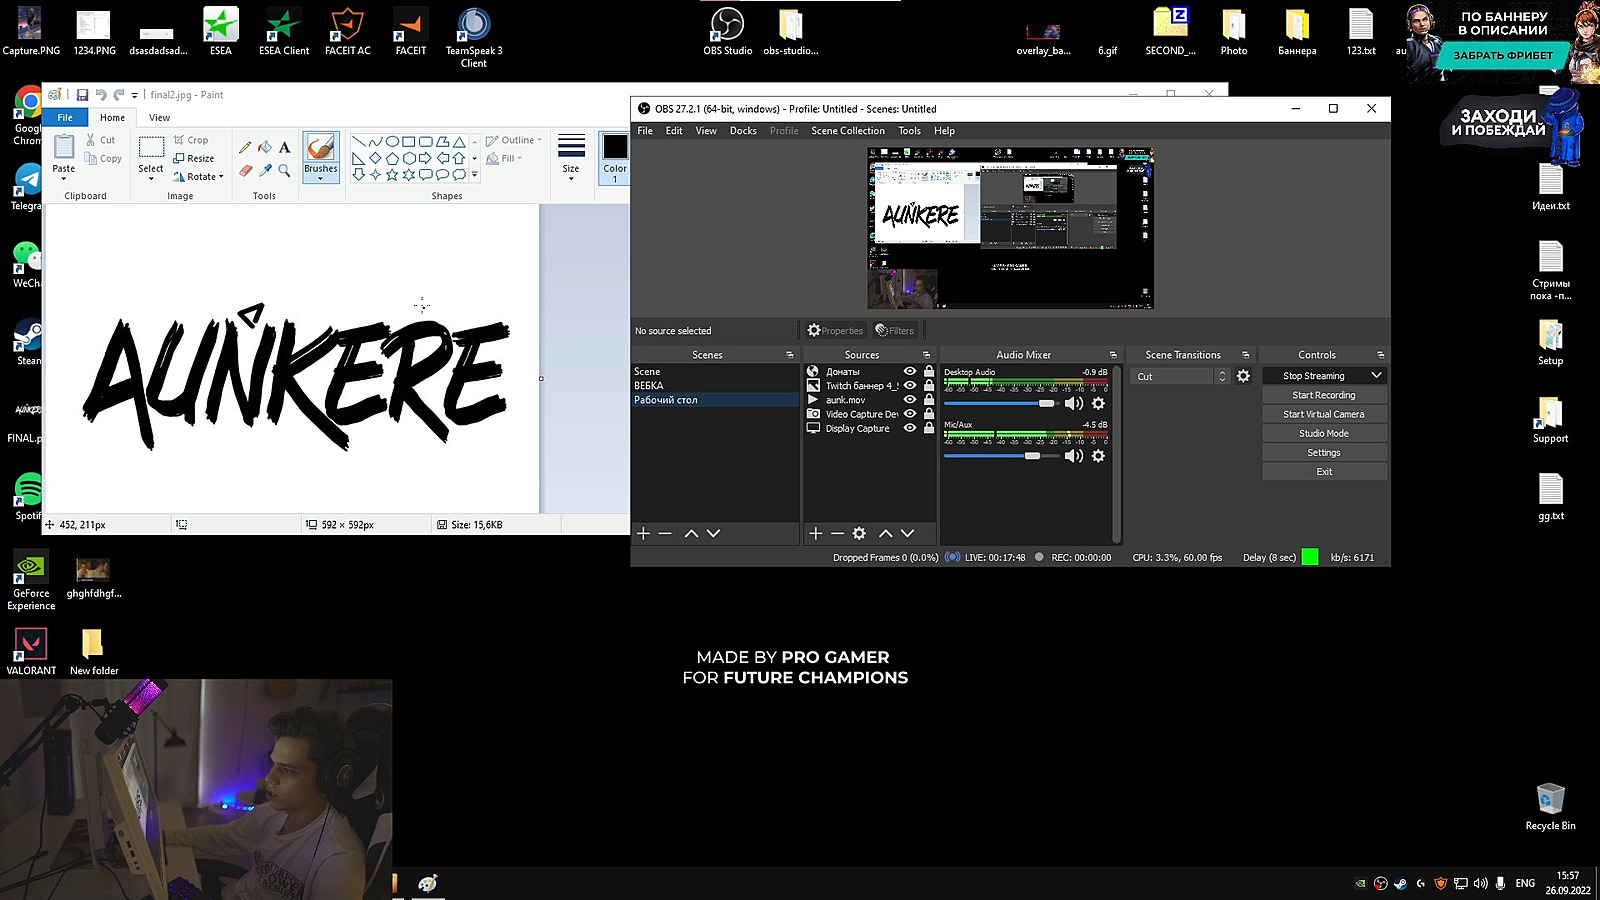Add a new scene in OBS

643,533
